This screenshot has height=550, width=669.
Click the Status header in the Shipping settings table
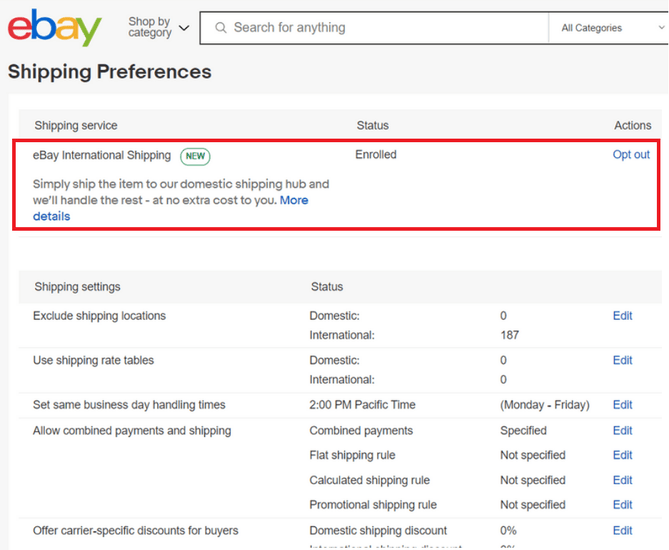[x=327, y=287]
